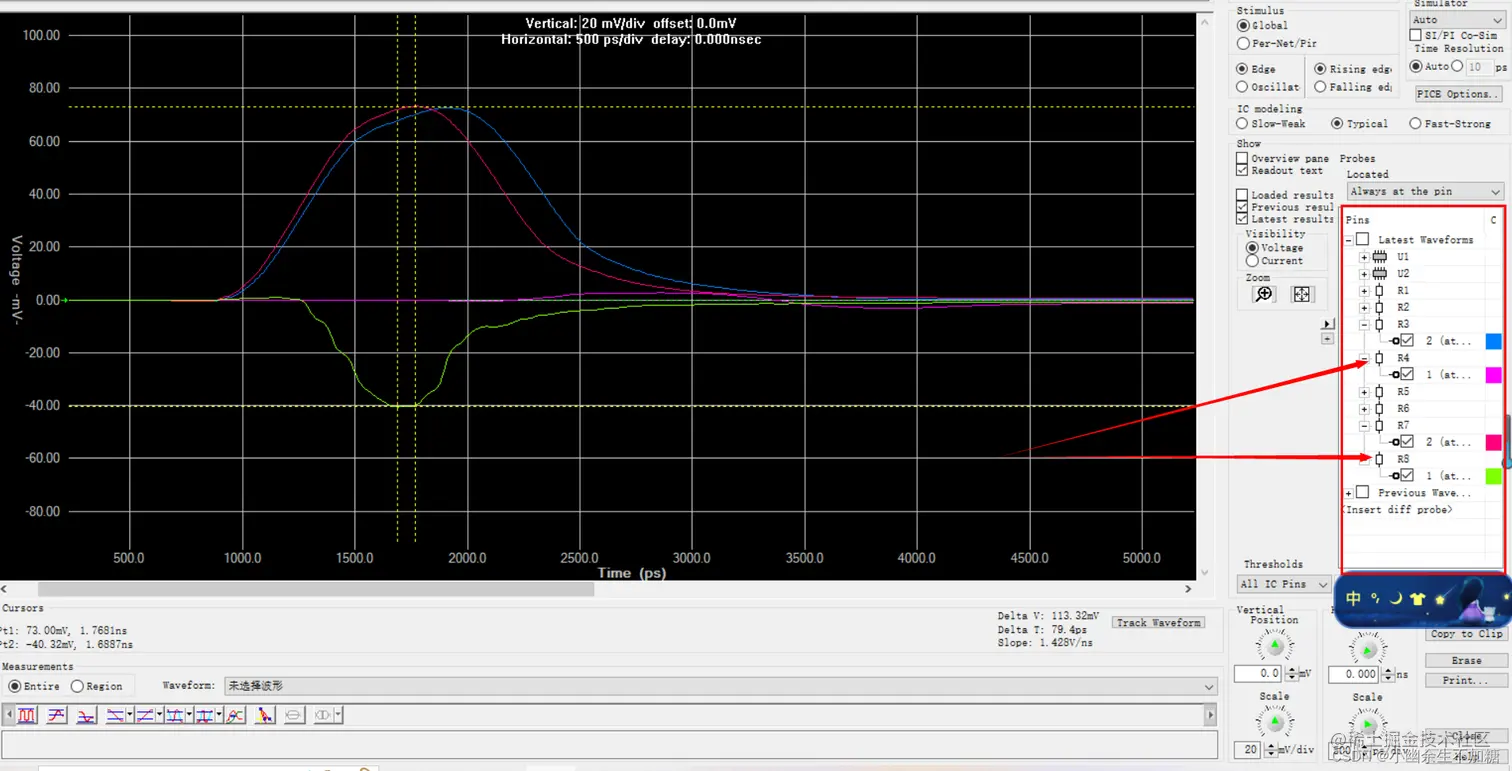The height and width of the screenshot is (771, 1512).
Task: Click the Erase button
Action: click(x=1466, y=661)
